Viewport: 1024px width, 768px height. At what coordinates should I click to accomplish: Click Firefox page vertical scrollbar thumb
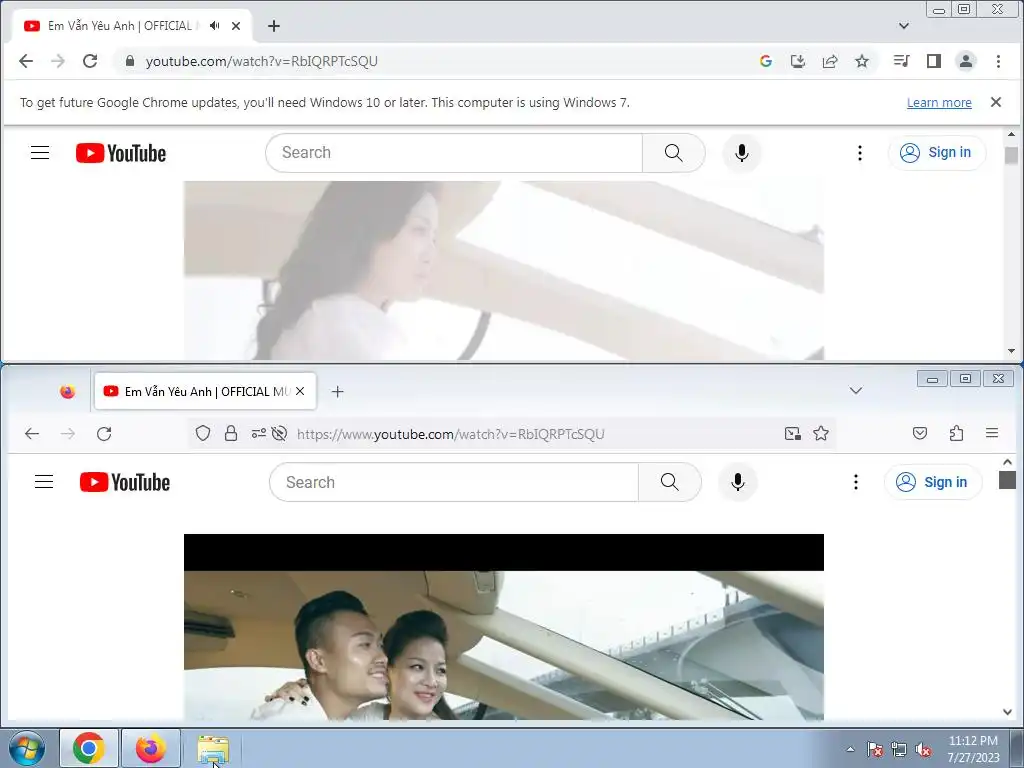1008,480
